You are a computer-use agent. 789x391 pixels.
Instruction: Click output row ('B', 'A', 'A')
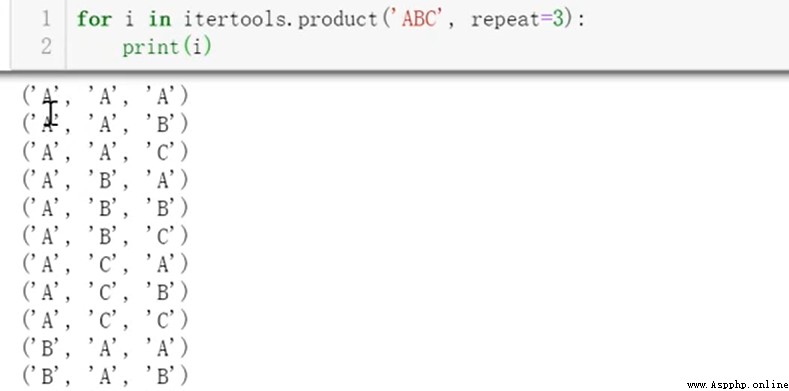(105, 348)
